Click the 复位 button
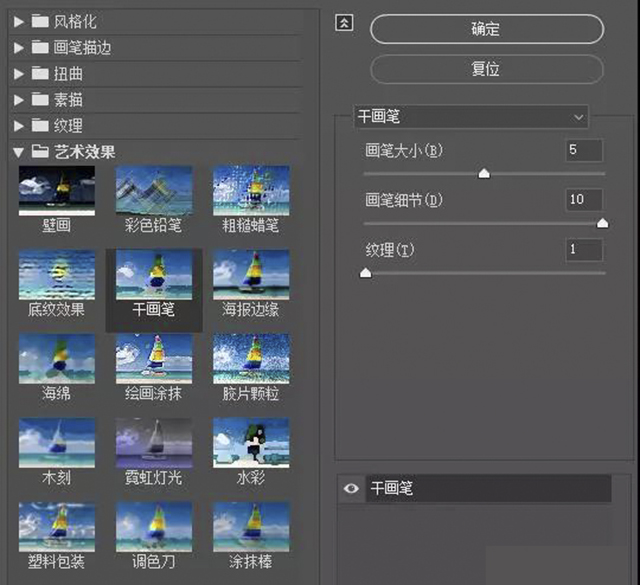Screen dimensions: 640x585 pos(487,69)
